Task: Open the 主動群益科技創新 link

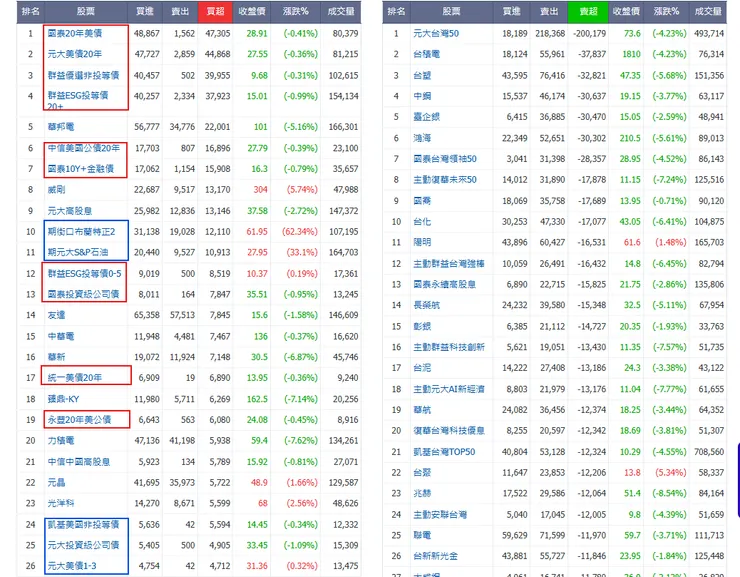Action: (x=449, y=347)
